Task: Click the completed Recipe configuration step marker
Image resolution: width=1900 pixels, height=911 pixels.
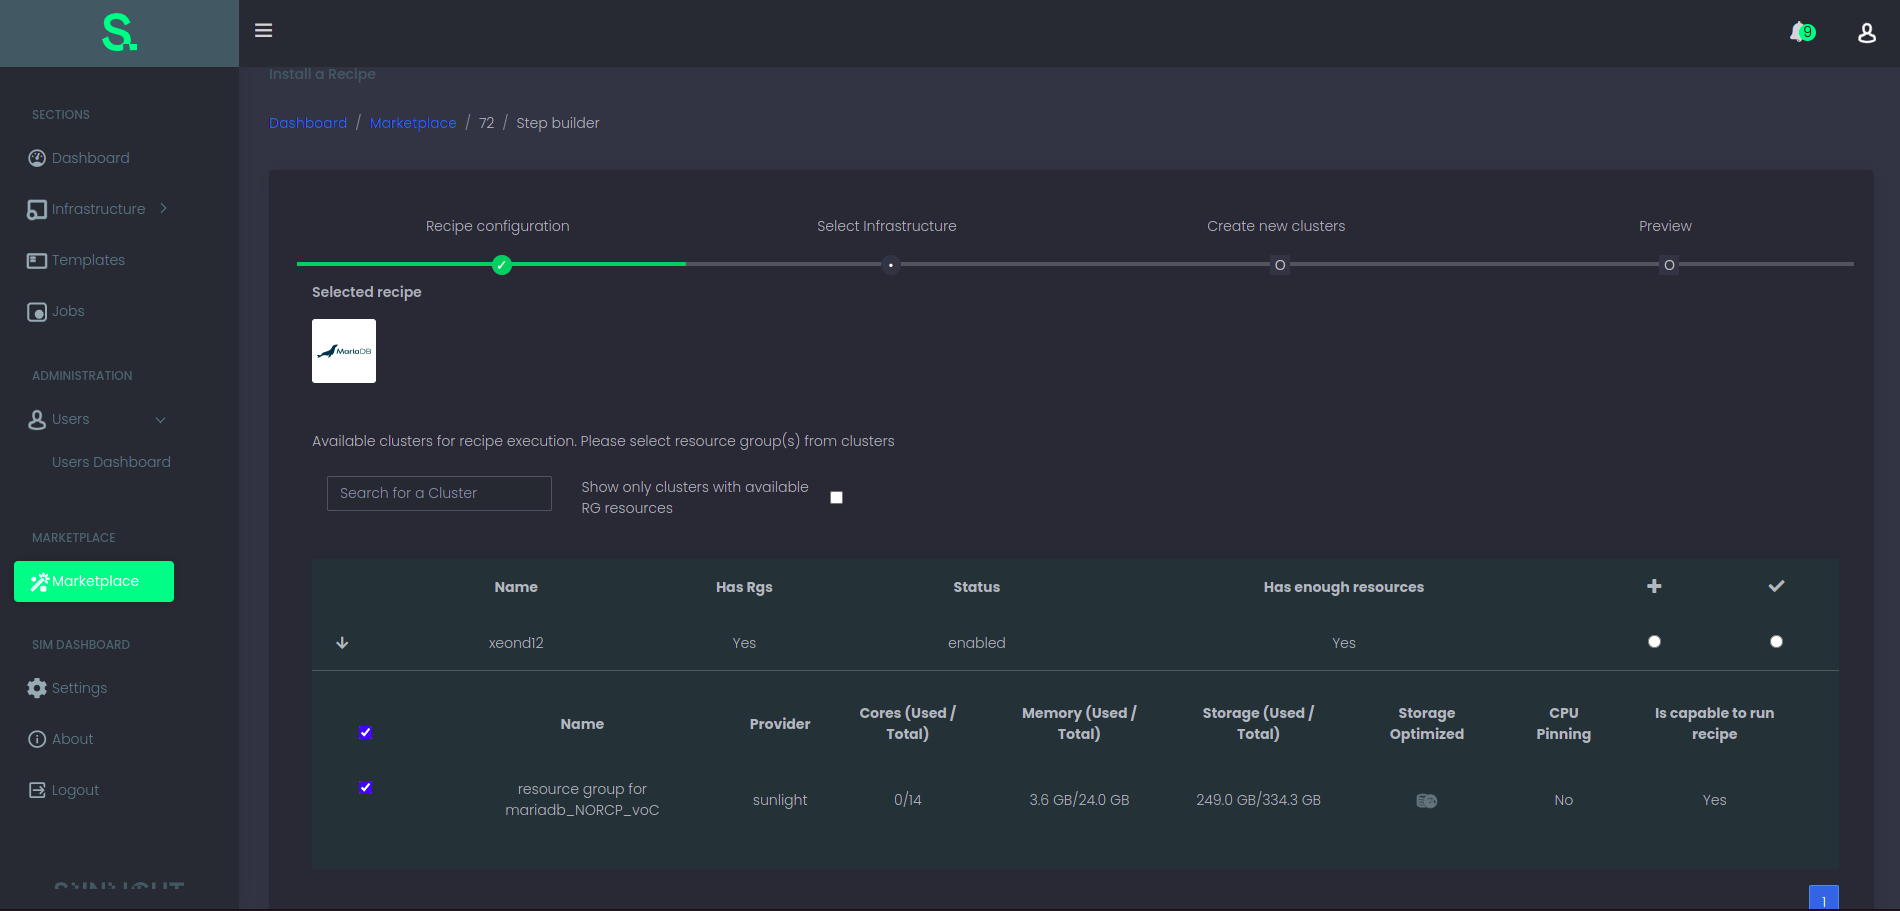Action: pos(502,265)
